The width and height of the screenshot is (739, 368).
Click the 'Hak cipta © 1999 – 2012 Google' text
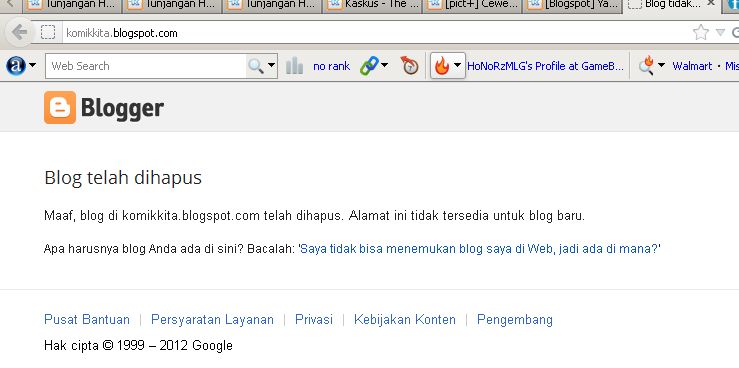click(x=138, y=345)
